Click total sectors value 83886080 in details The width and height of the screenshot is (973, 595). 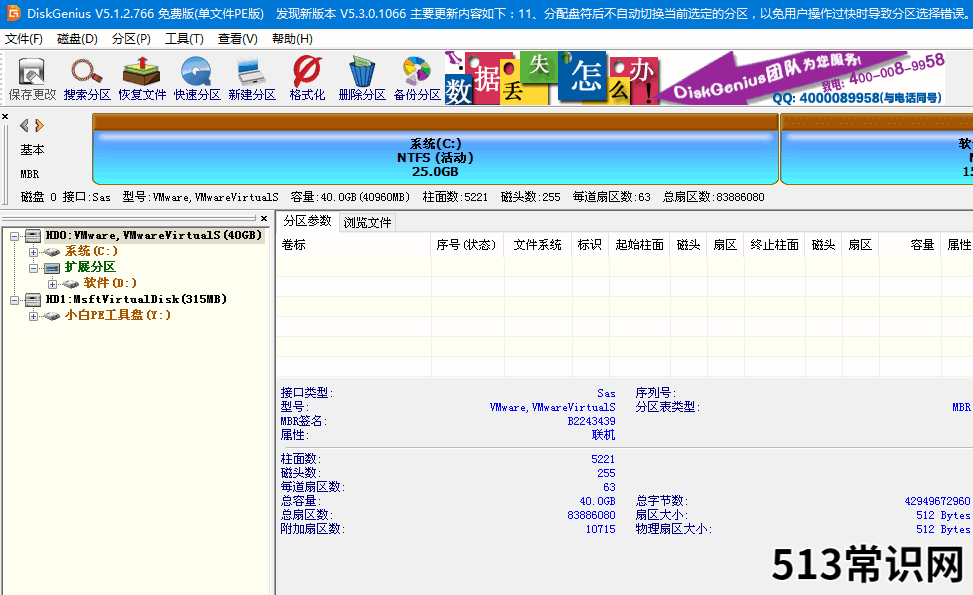pyautogui.click(x=591, y=516)
